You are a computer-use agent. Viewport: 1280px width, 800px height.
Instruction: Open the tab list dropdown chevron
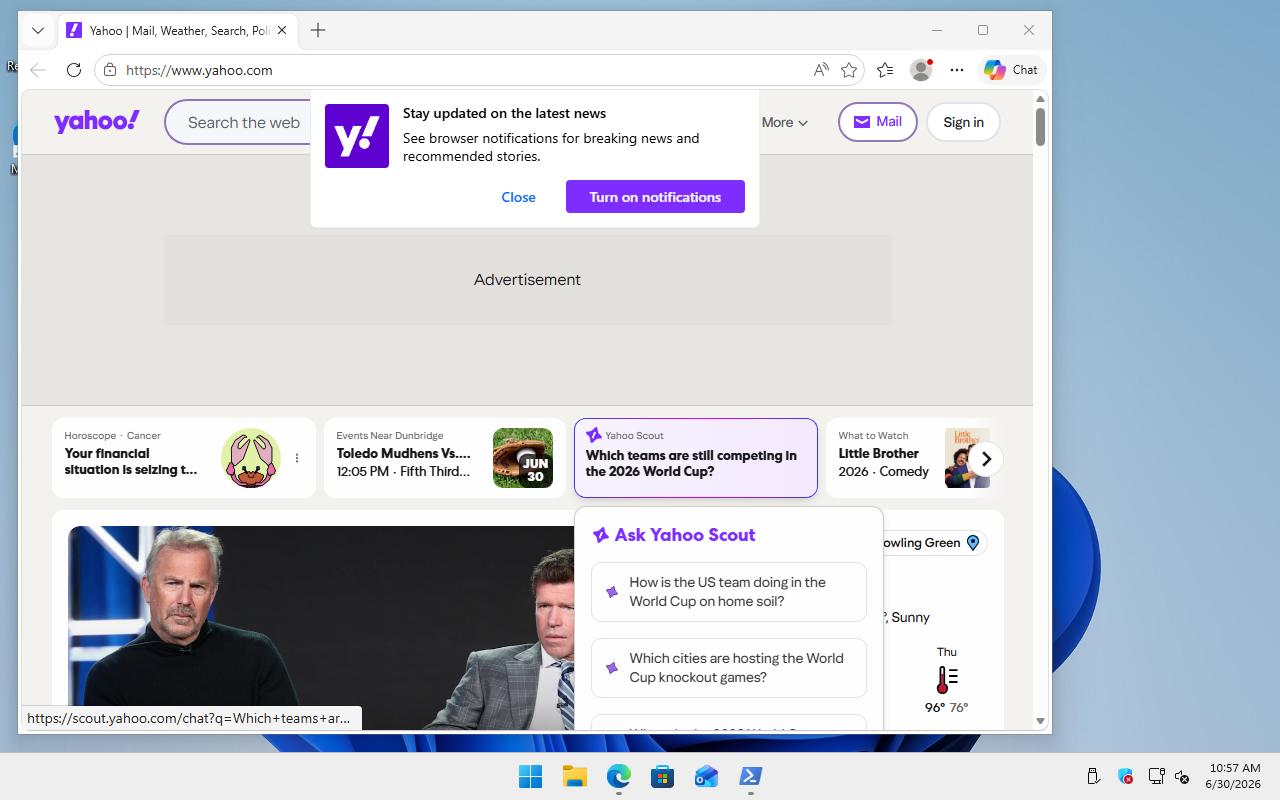38,30
